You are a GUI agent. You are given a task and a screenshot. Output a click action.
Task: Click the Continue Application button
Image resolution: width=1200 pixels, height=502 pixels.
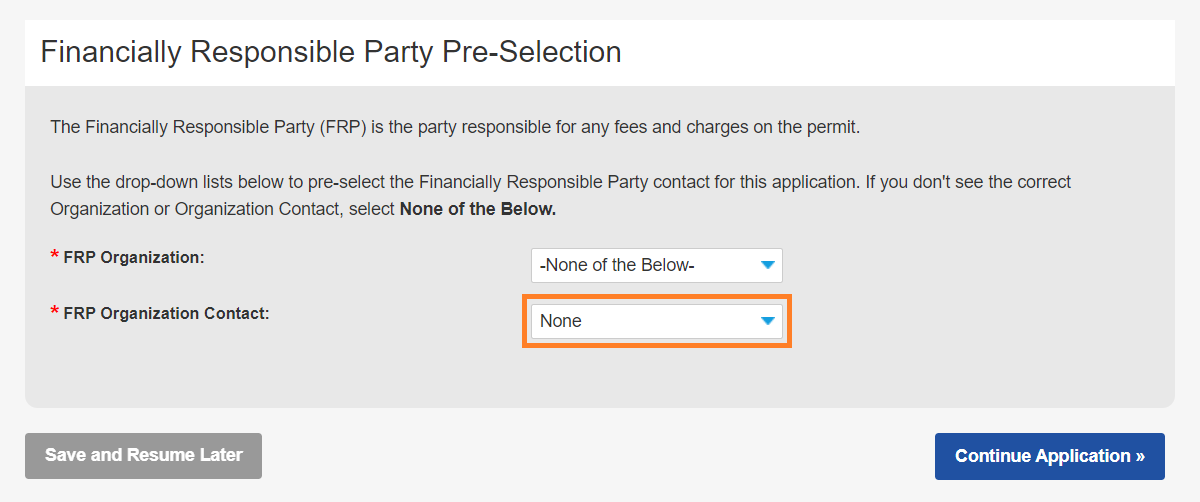coord(1049,456)
